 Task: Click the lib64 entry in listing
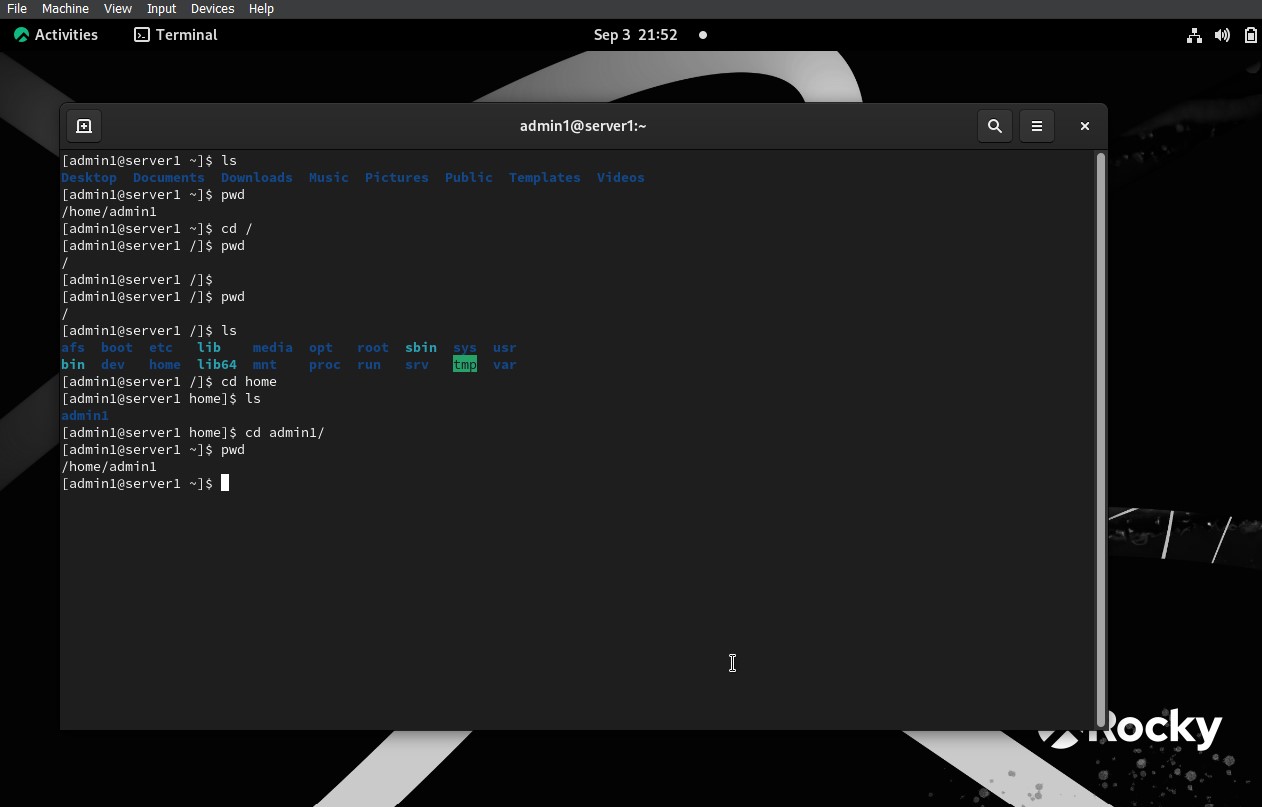click(x=217, y=365)
